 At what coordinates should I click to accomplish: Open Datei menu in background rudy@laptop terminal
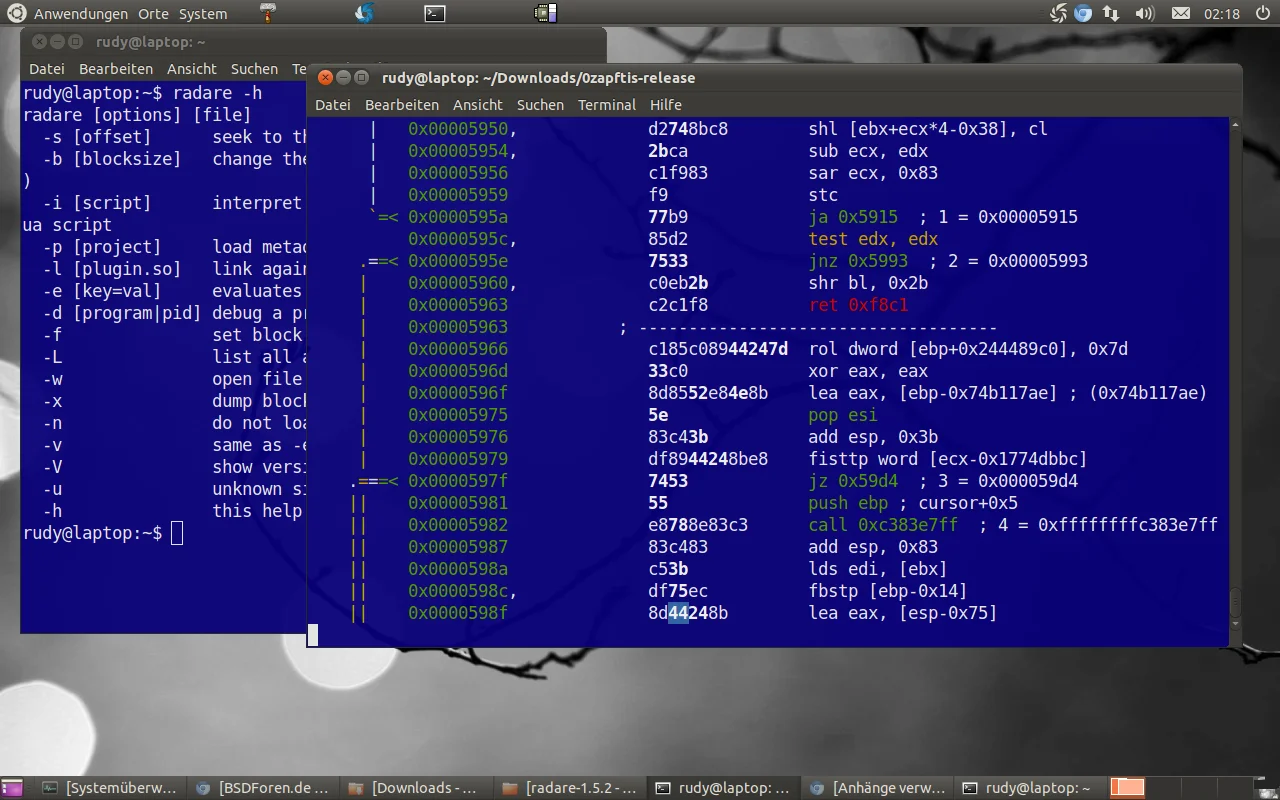pos(47,69)
